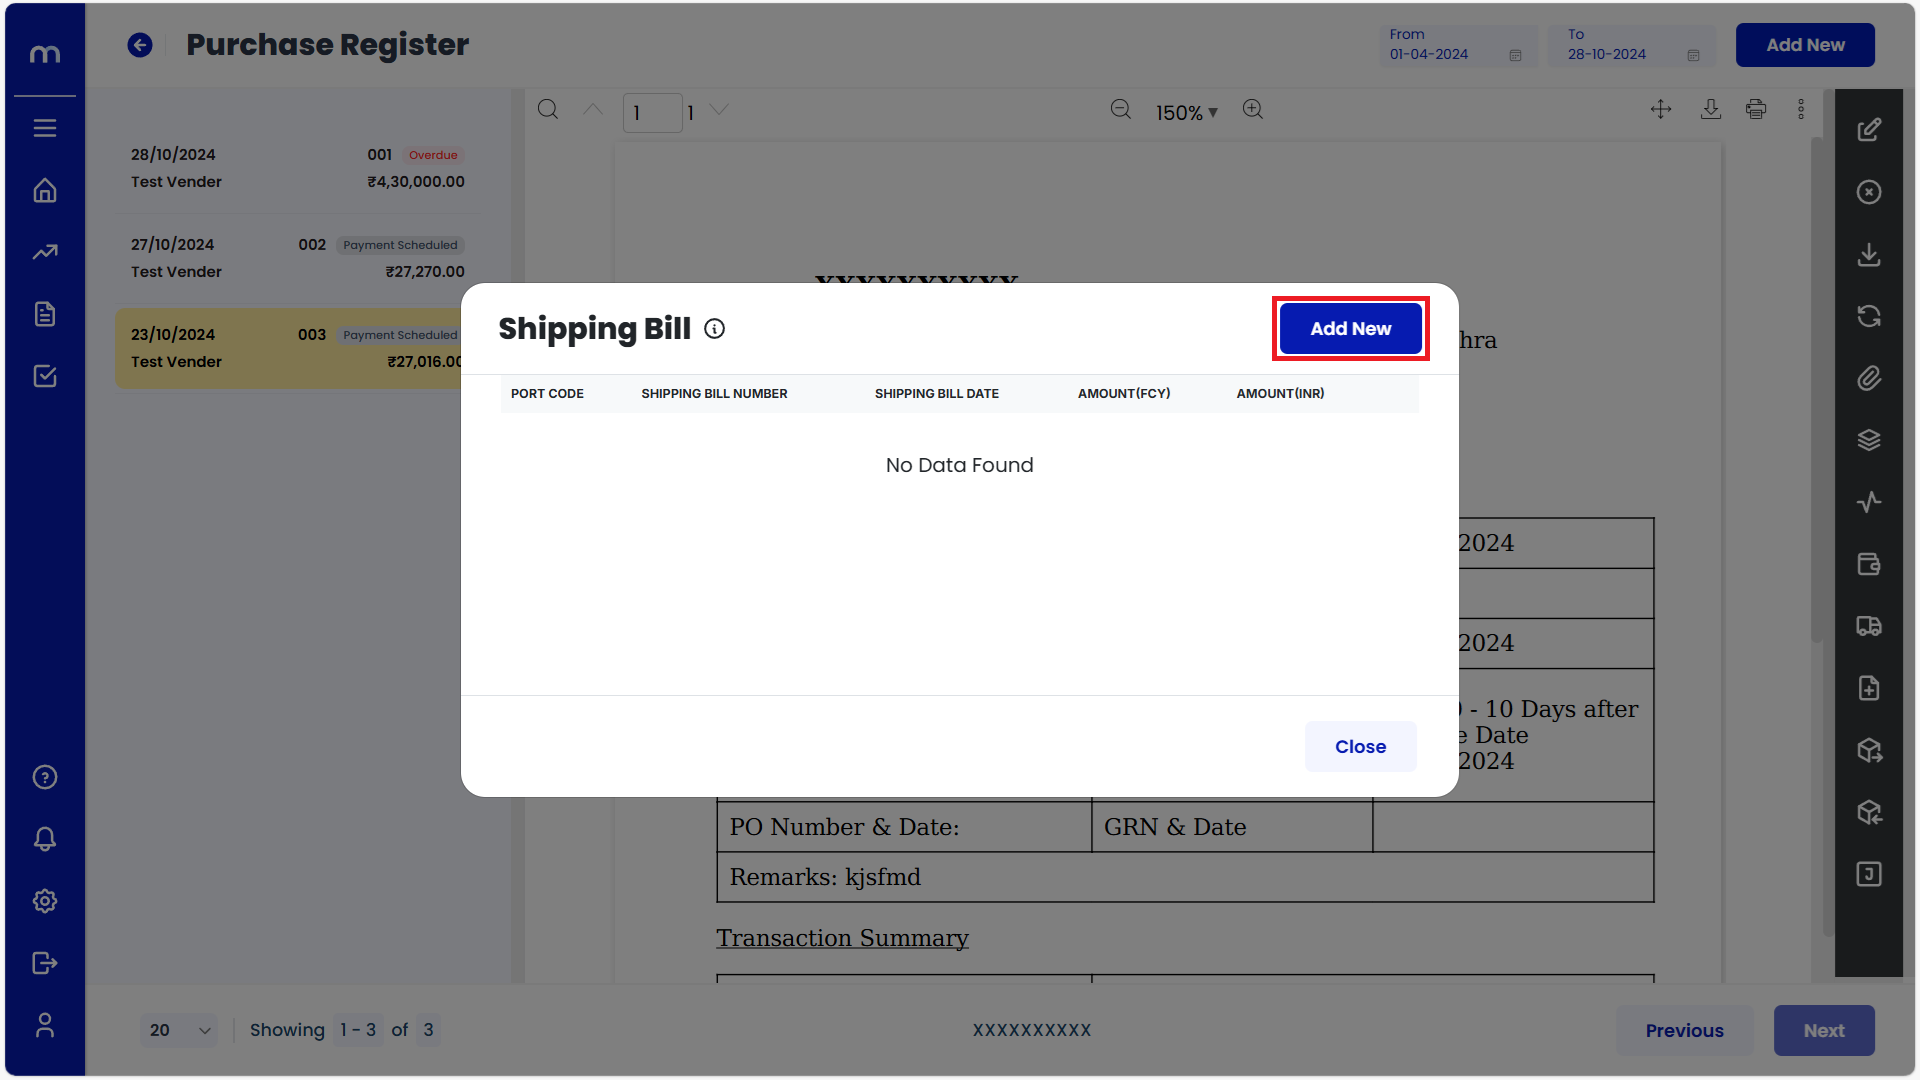Click SHIPPING BILL DATE column header
The height and width of the screenshot is (1080, 1920).
[x=936, y=394]
